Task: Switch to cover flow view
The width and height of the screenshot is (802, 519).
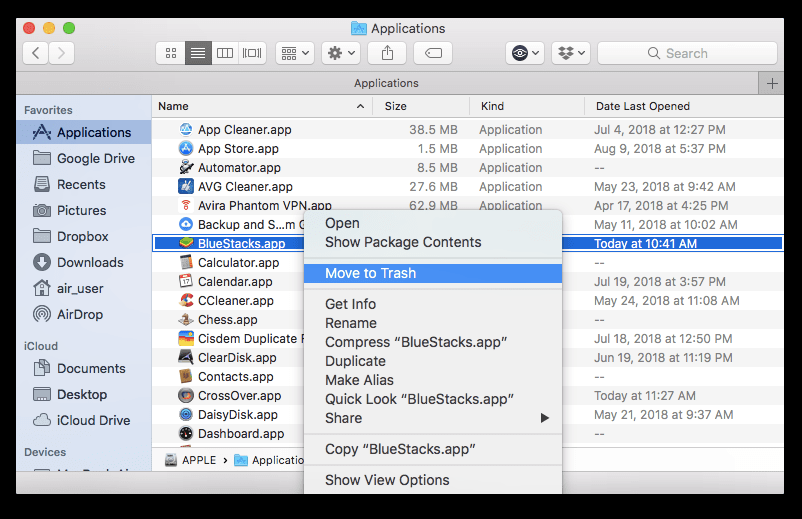Action: pos(252,53)
